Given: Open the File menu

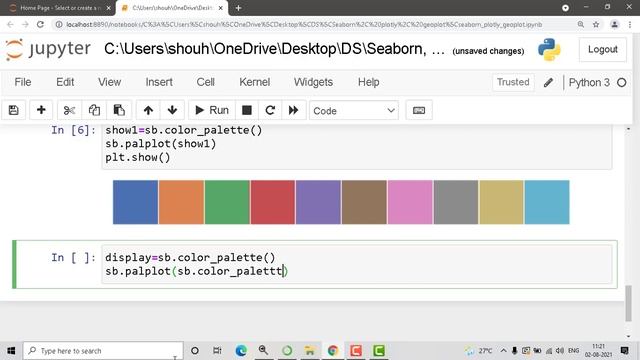Looking at the screenshot, I should (23, 82).
